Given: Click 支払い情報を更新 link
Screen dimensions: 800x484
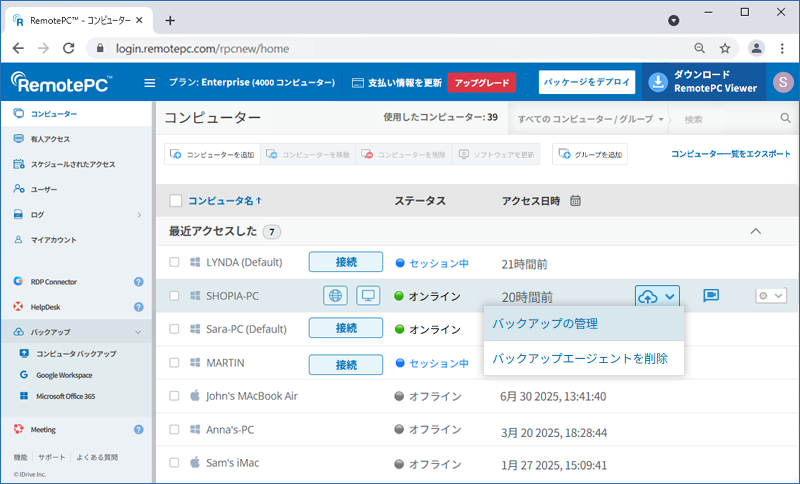Looking at the screenshot, I should tap(397, 83).
